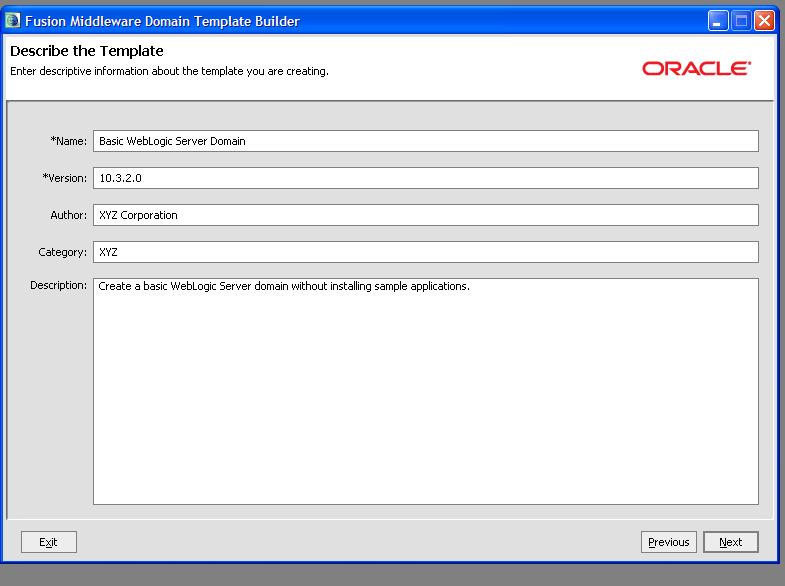Click the application icon in title bar
Viewport: 785px width, 586px height.
coord(12,21)
